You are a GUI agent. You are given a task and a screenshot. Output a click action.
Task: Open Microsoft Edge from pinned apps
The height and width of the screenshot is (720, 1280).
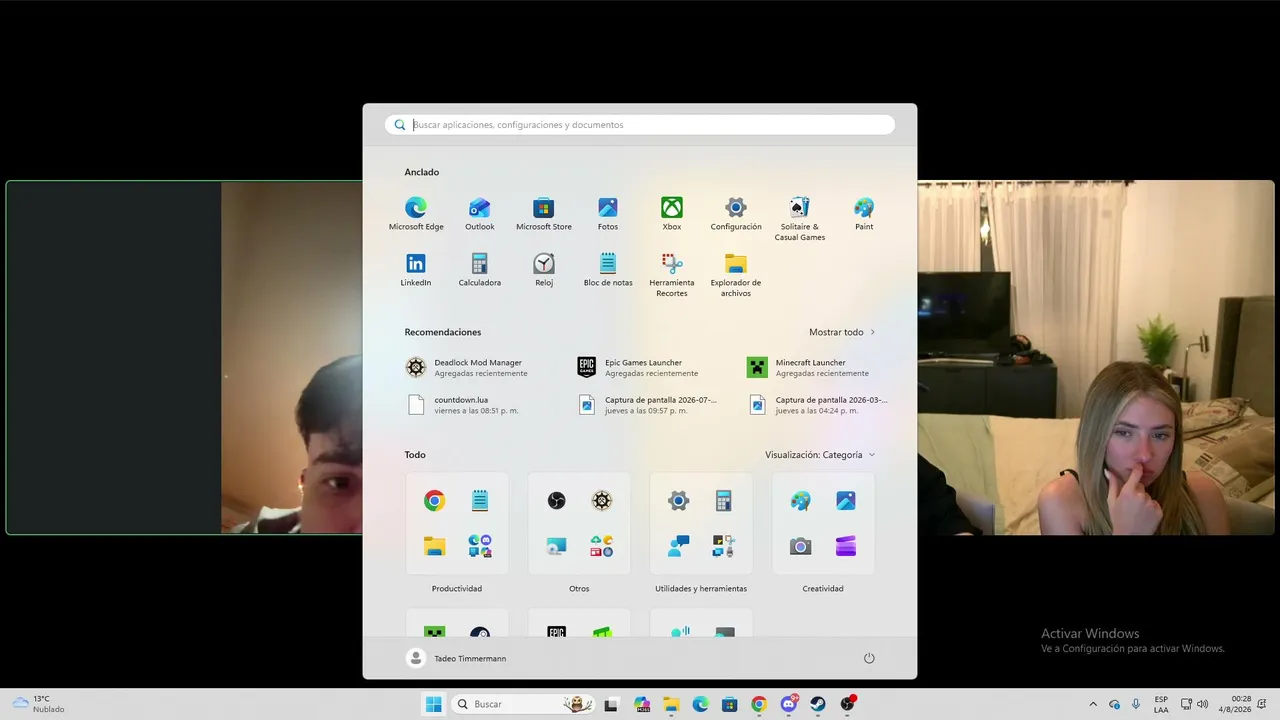coord(416,214)
